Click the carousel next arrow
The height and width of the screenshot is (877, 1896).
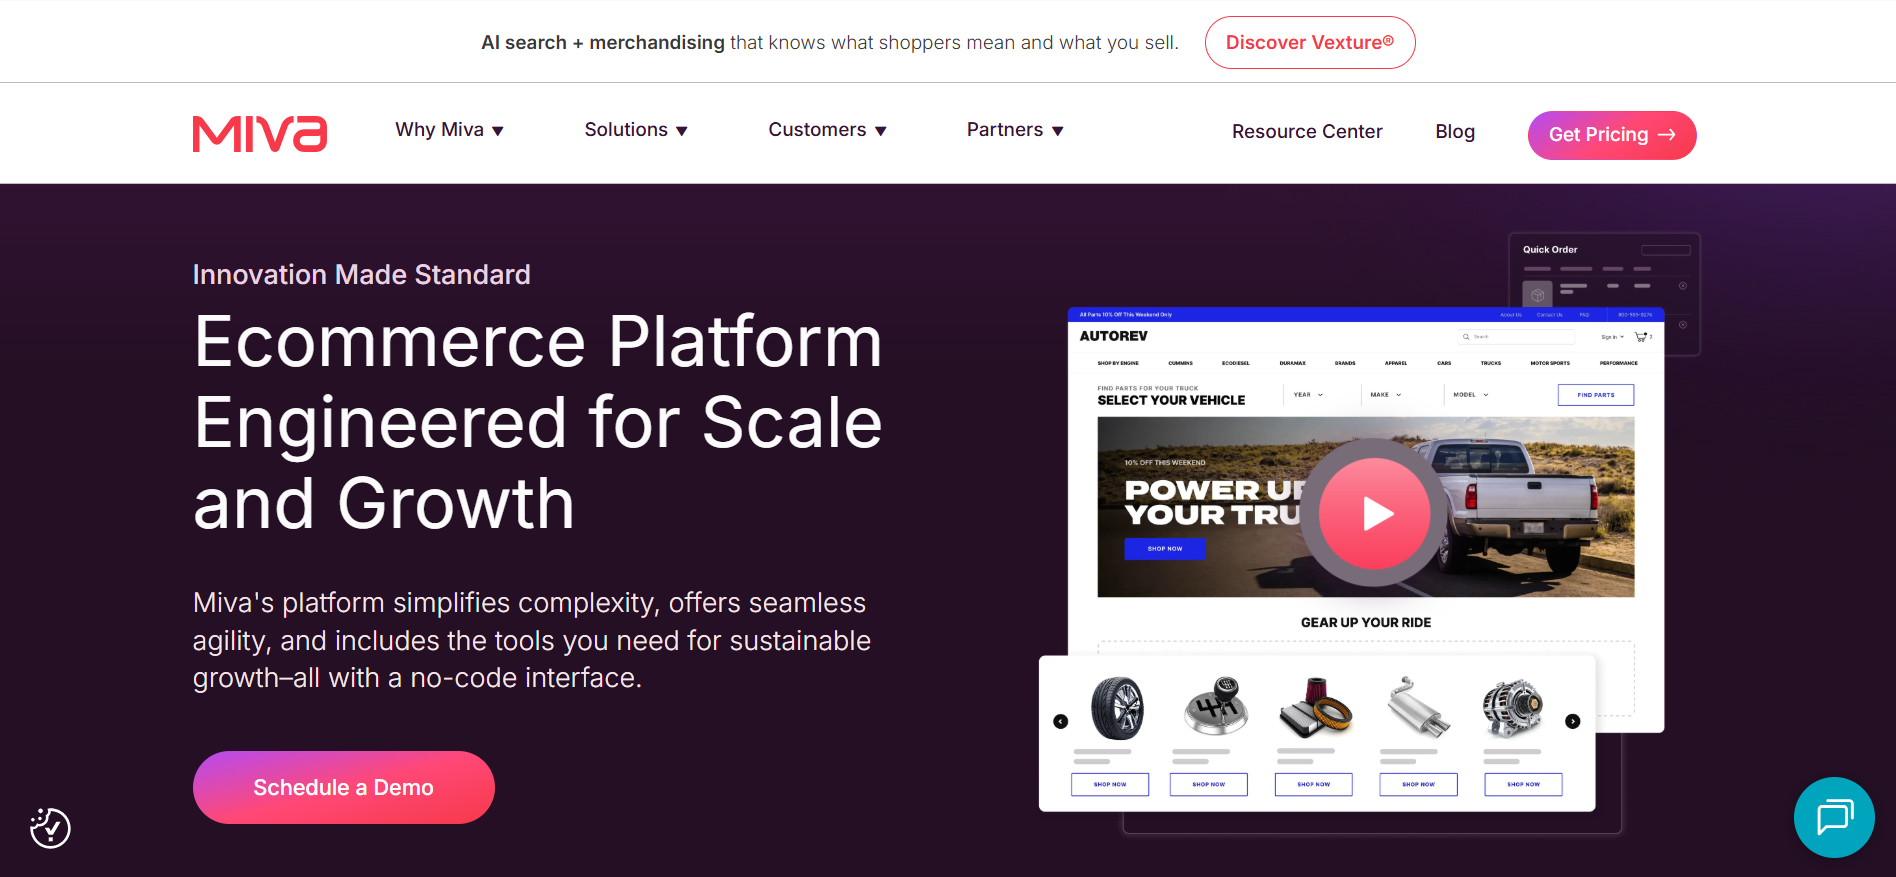[x=1573, y=721]
